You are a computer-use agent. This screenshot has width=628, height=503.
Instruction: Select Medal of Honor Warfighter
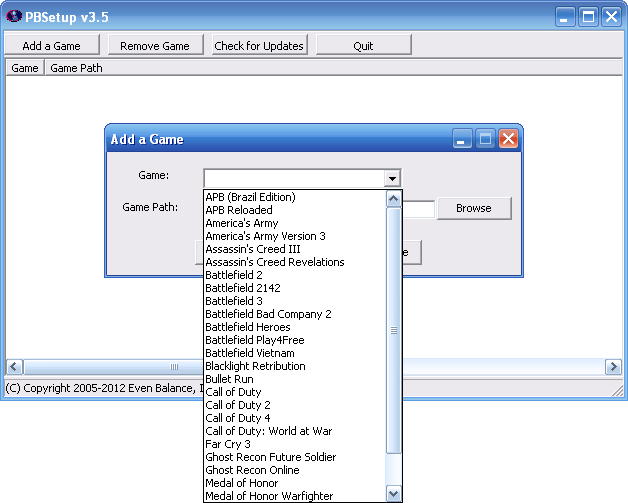point(295,496)
